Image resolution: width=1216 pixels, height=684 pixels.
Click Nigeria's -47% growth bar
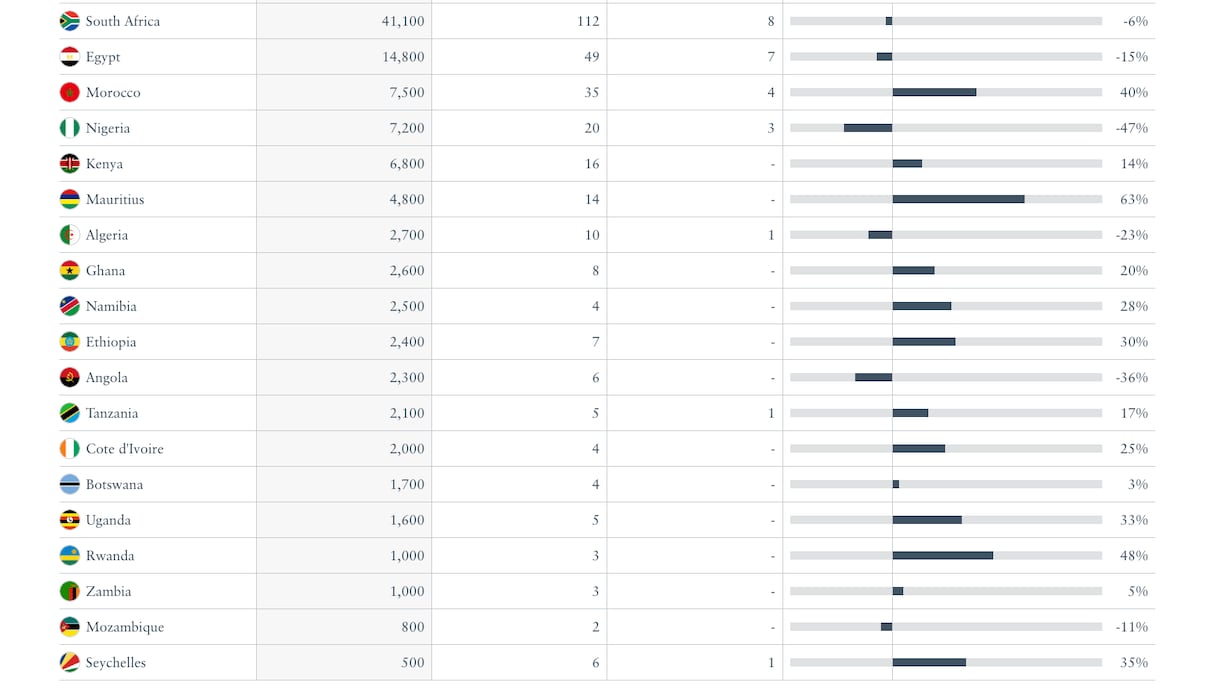point(868,128)
